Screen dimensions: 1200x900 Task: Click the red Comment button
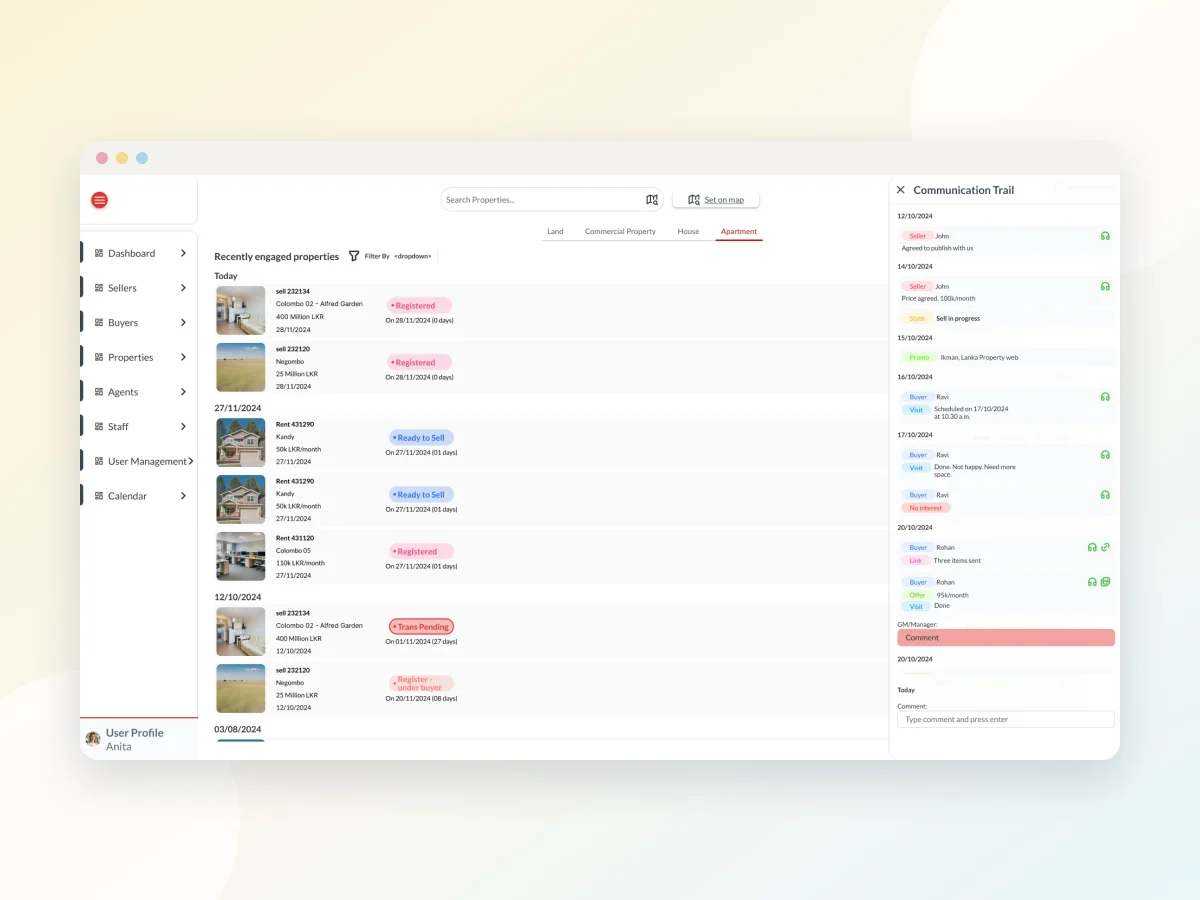1006,638
